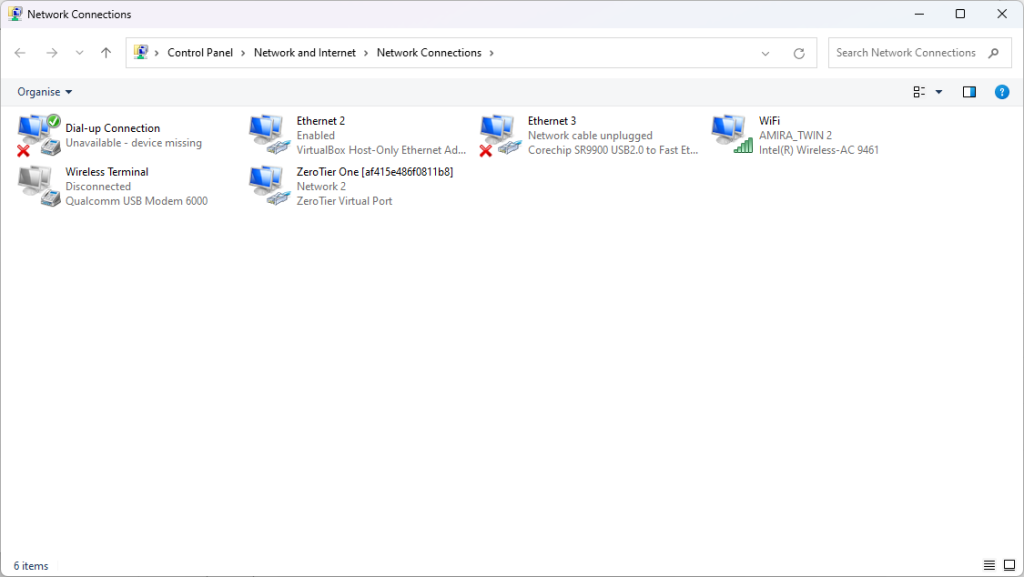Screen dimensions: 1024x577
Task: Go to Network and Internet breadcrumb
Action: tap(304, 53)
